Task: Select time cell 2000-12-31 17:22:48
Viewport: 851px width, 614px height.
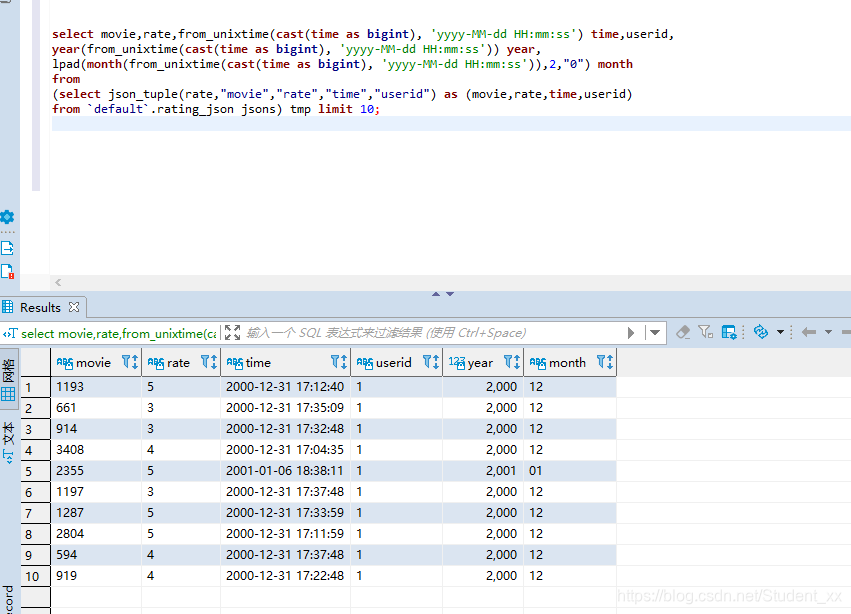Action: coord(285,575)
